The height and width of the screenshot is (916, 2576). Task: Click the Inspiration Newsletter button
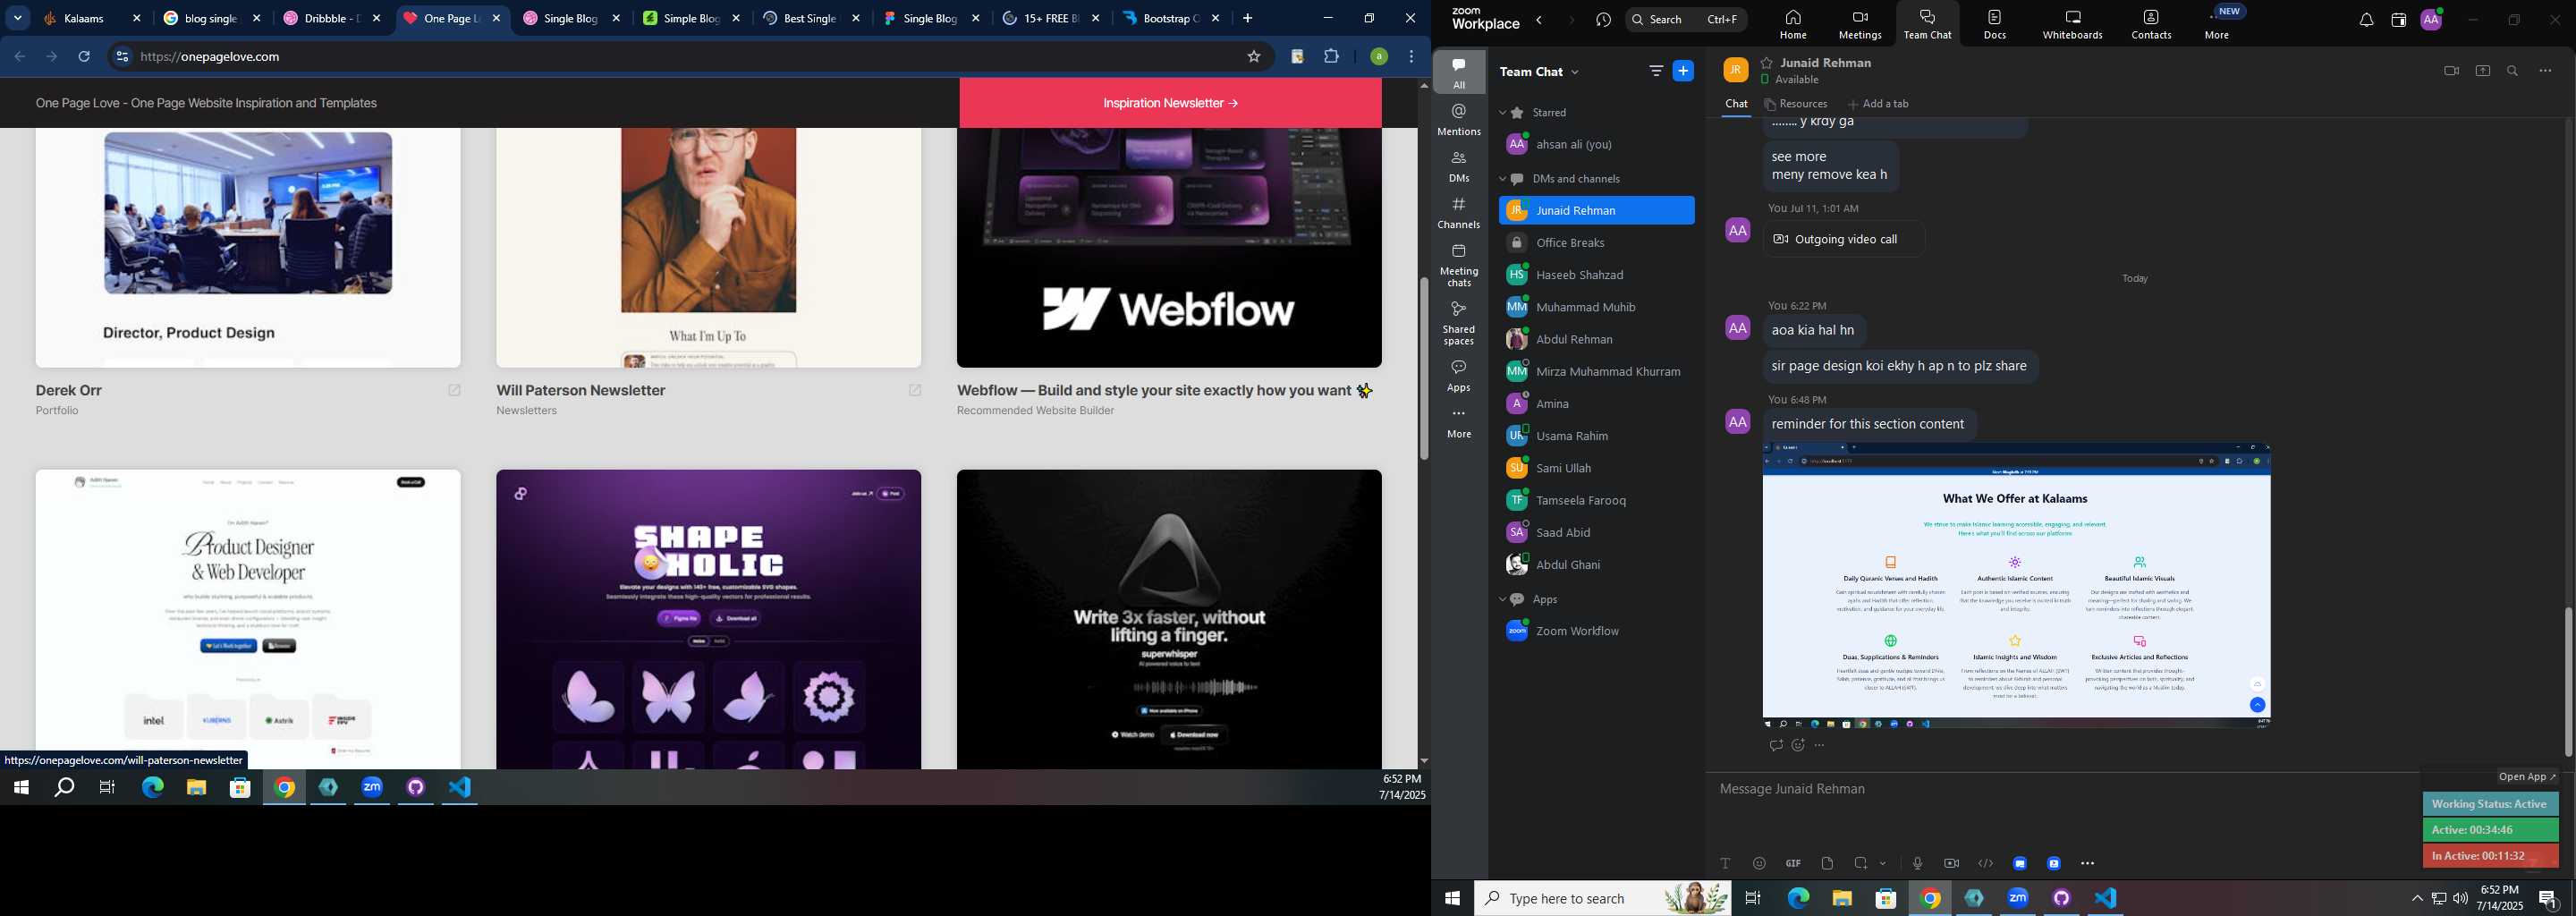click(x=1170, y=103)
